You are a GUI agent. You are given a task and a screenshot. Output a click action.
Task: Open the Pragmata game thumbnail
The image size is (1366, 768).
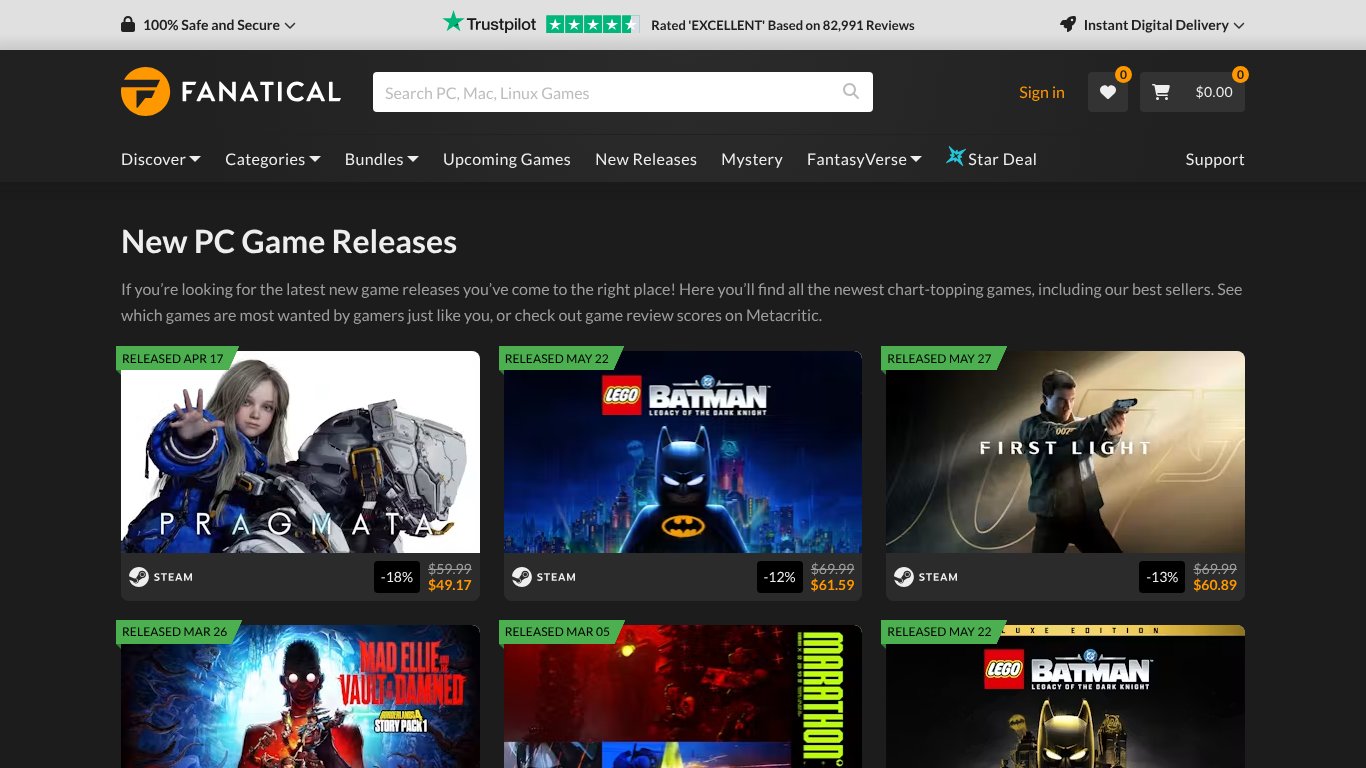pyautogui.click(x=300, y=452)
